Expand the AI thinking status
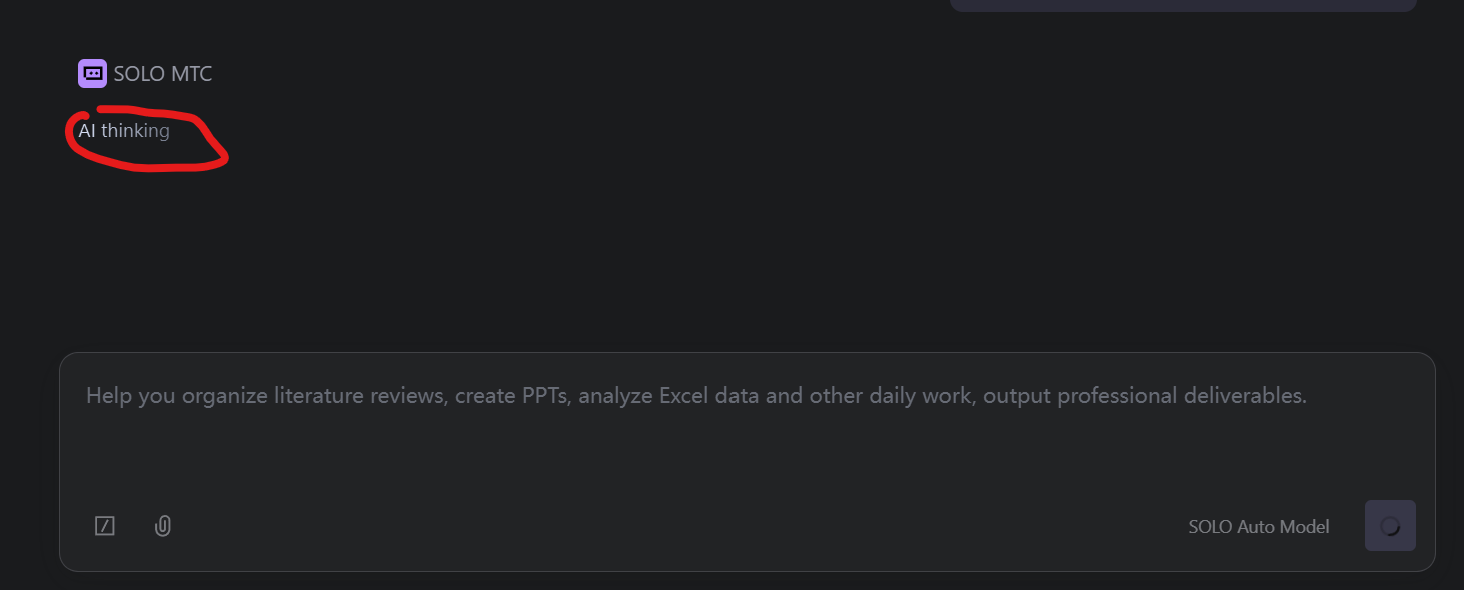Screen dimensions: 1464x590 tap(124, 131)
